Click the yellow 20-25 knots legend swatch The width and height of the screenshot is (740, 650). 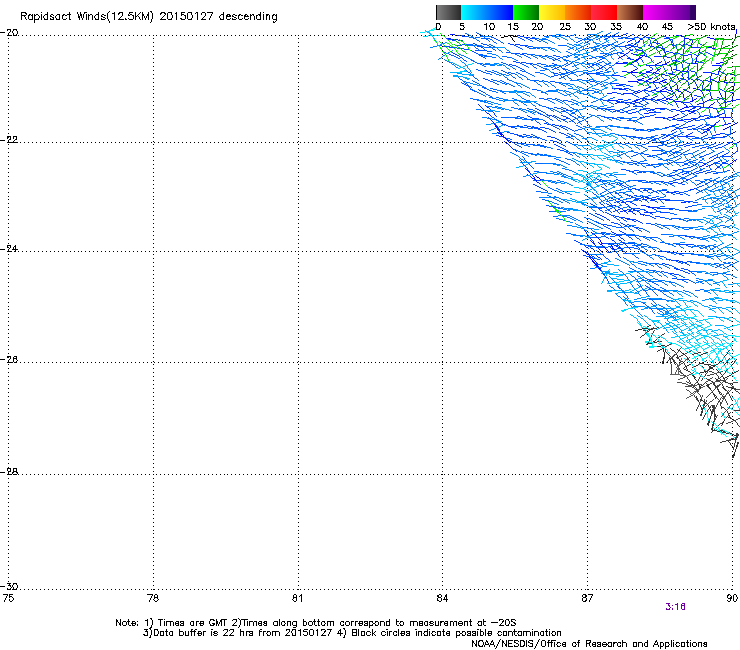pos(552,12)
